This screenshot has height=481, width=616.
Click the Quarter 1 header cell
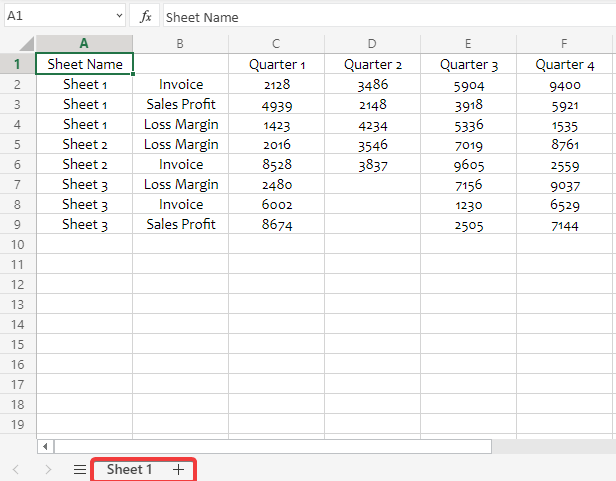[277, 64]
